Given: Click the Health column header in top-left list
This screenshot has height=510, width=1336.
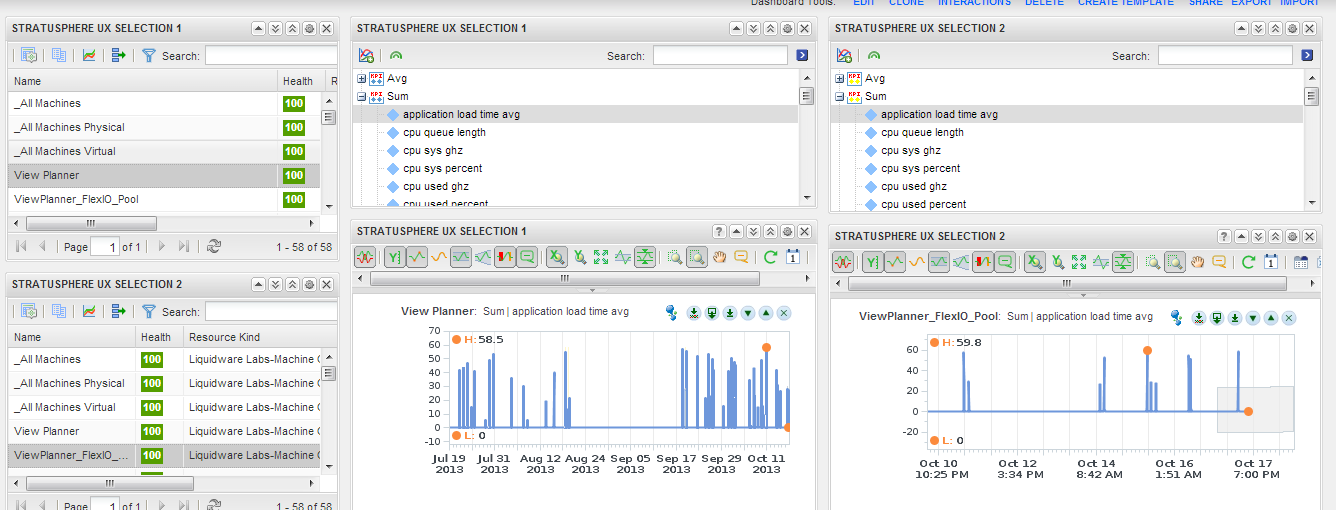Looking at the screenshot, I should pos(298,81).
